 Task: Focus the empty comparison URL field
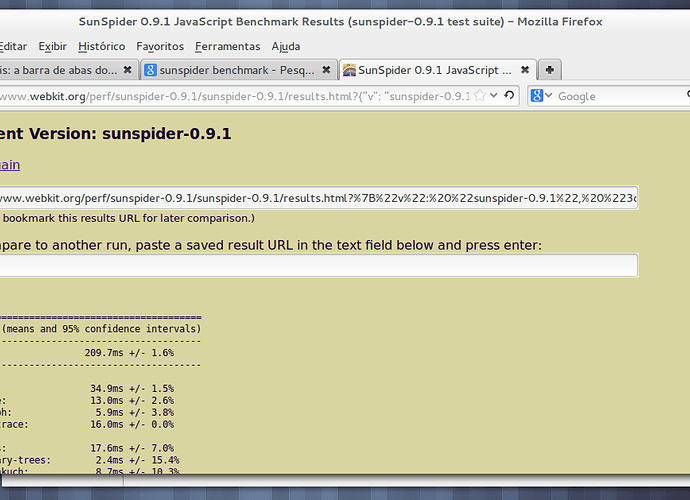pyautogui.click(x=319, y=265)
